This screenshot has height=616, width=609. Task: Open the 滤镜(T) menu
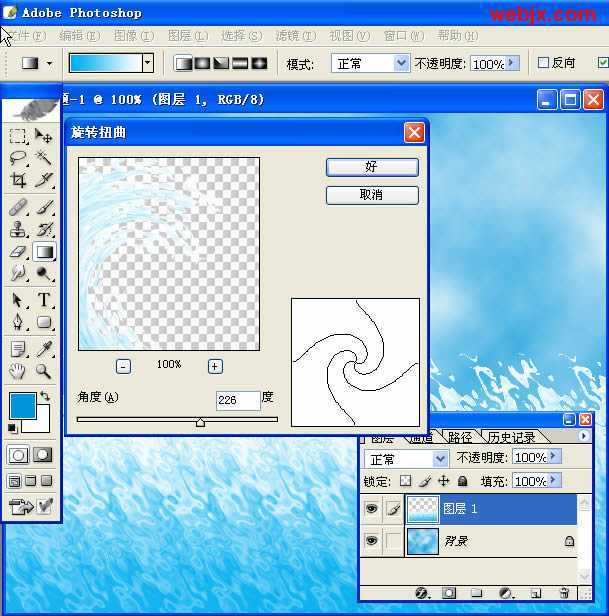295,36
